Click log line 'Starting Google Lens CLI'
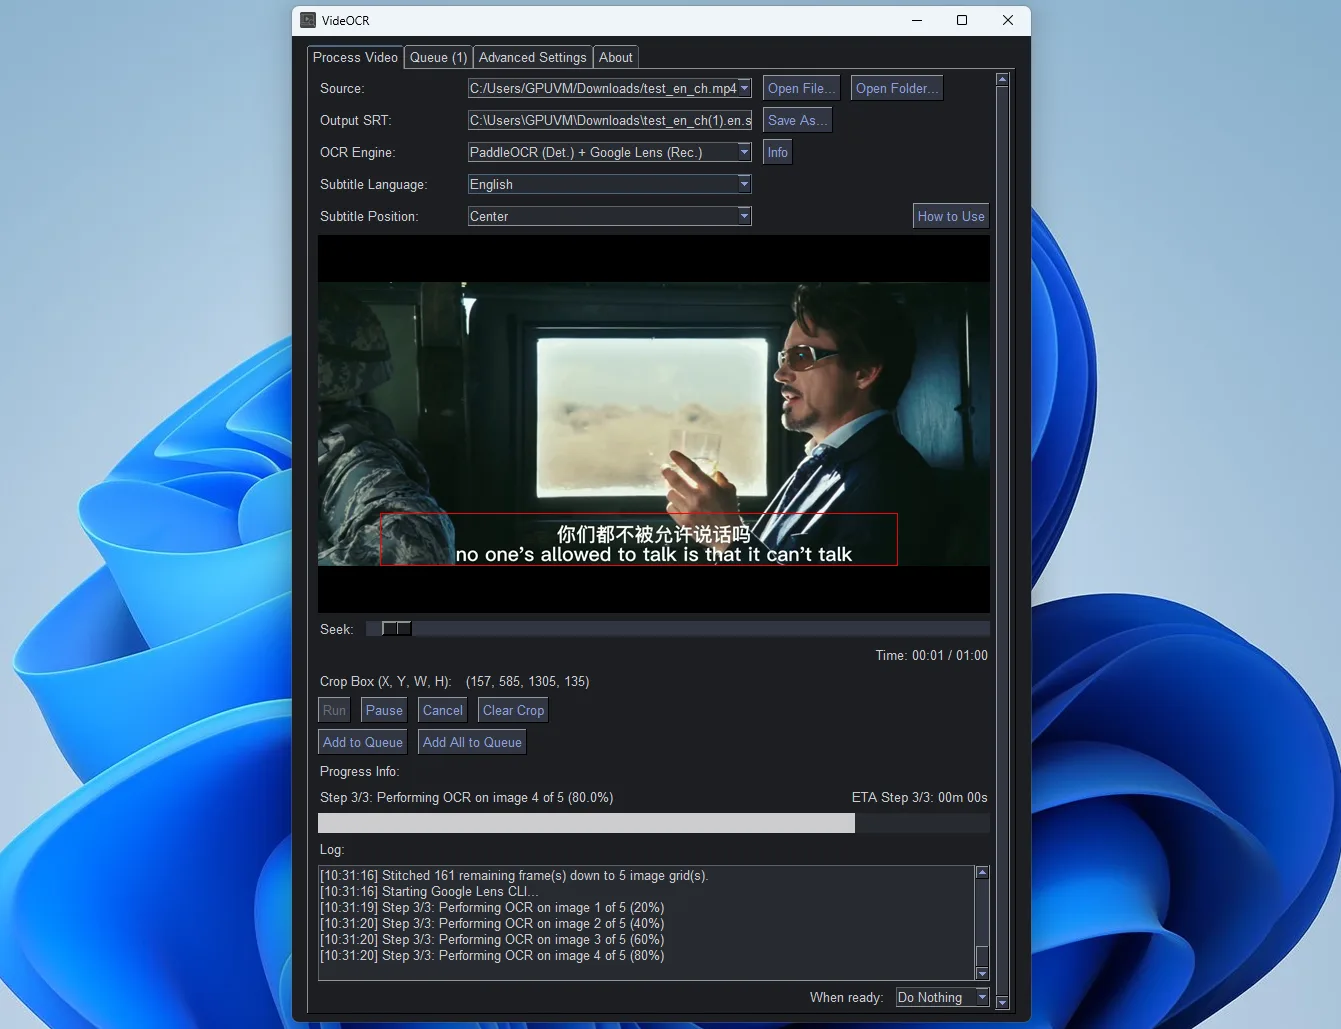Viewport: 1341px width, 1029px height. coord(429,891)
